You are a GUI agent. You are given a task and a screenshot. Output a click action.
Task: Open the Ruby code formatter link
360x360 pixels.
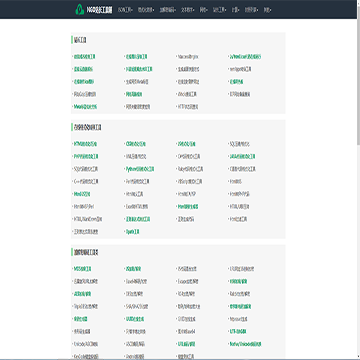[x=189, y=169]
